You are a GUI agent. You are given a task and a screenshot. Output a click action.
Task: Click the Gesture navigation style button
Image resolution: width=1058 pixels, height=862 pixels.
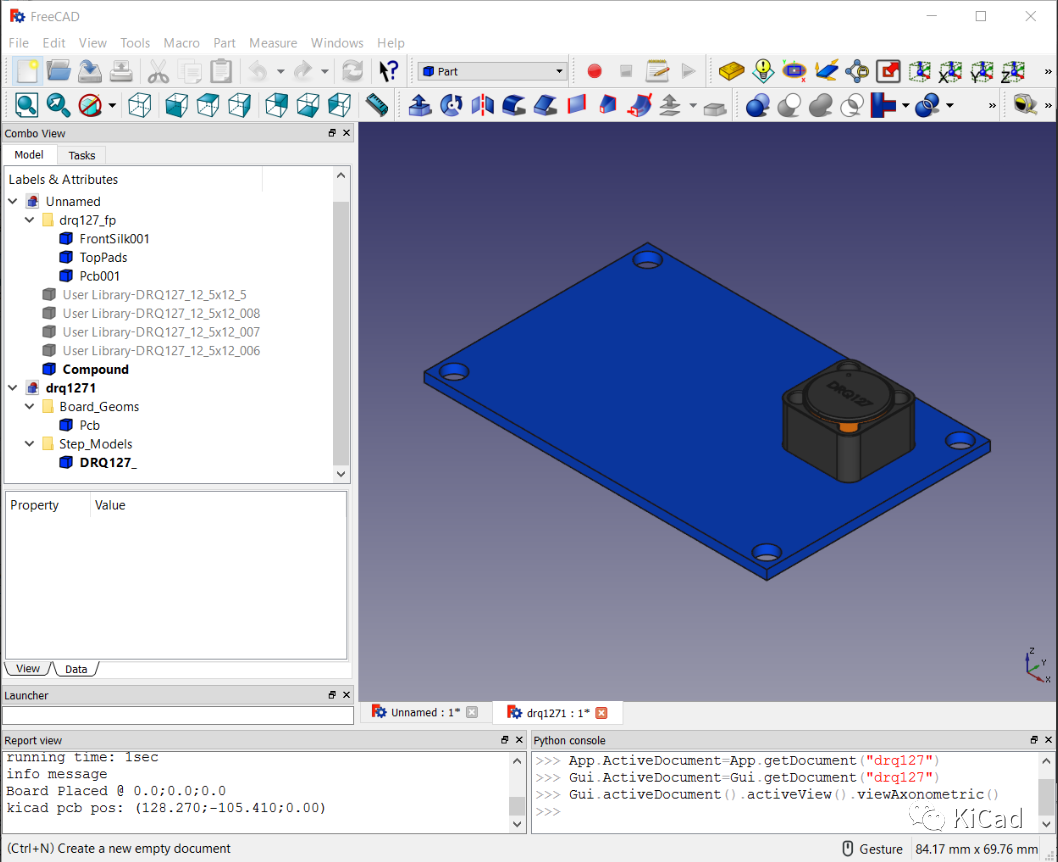click(x=873, y=849)
